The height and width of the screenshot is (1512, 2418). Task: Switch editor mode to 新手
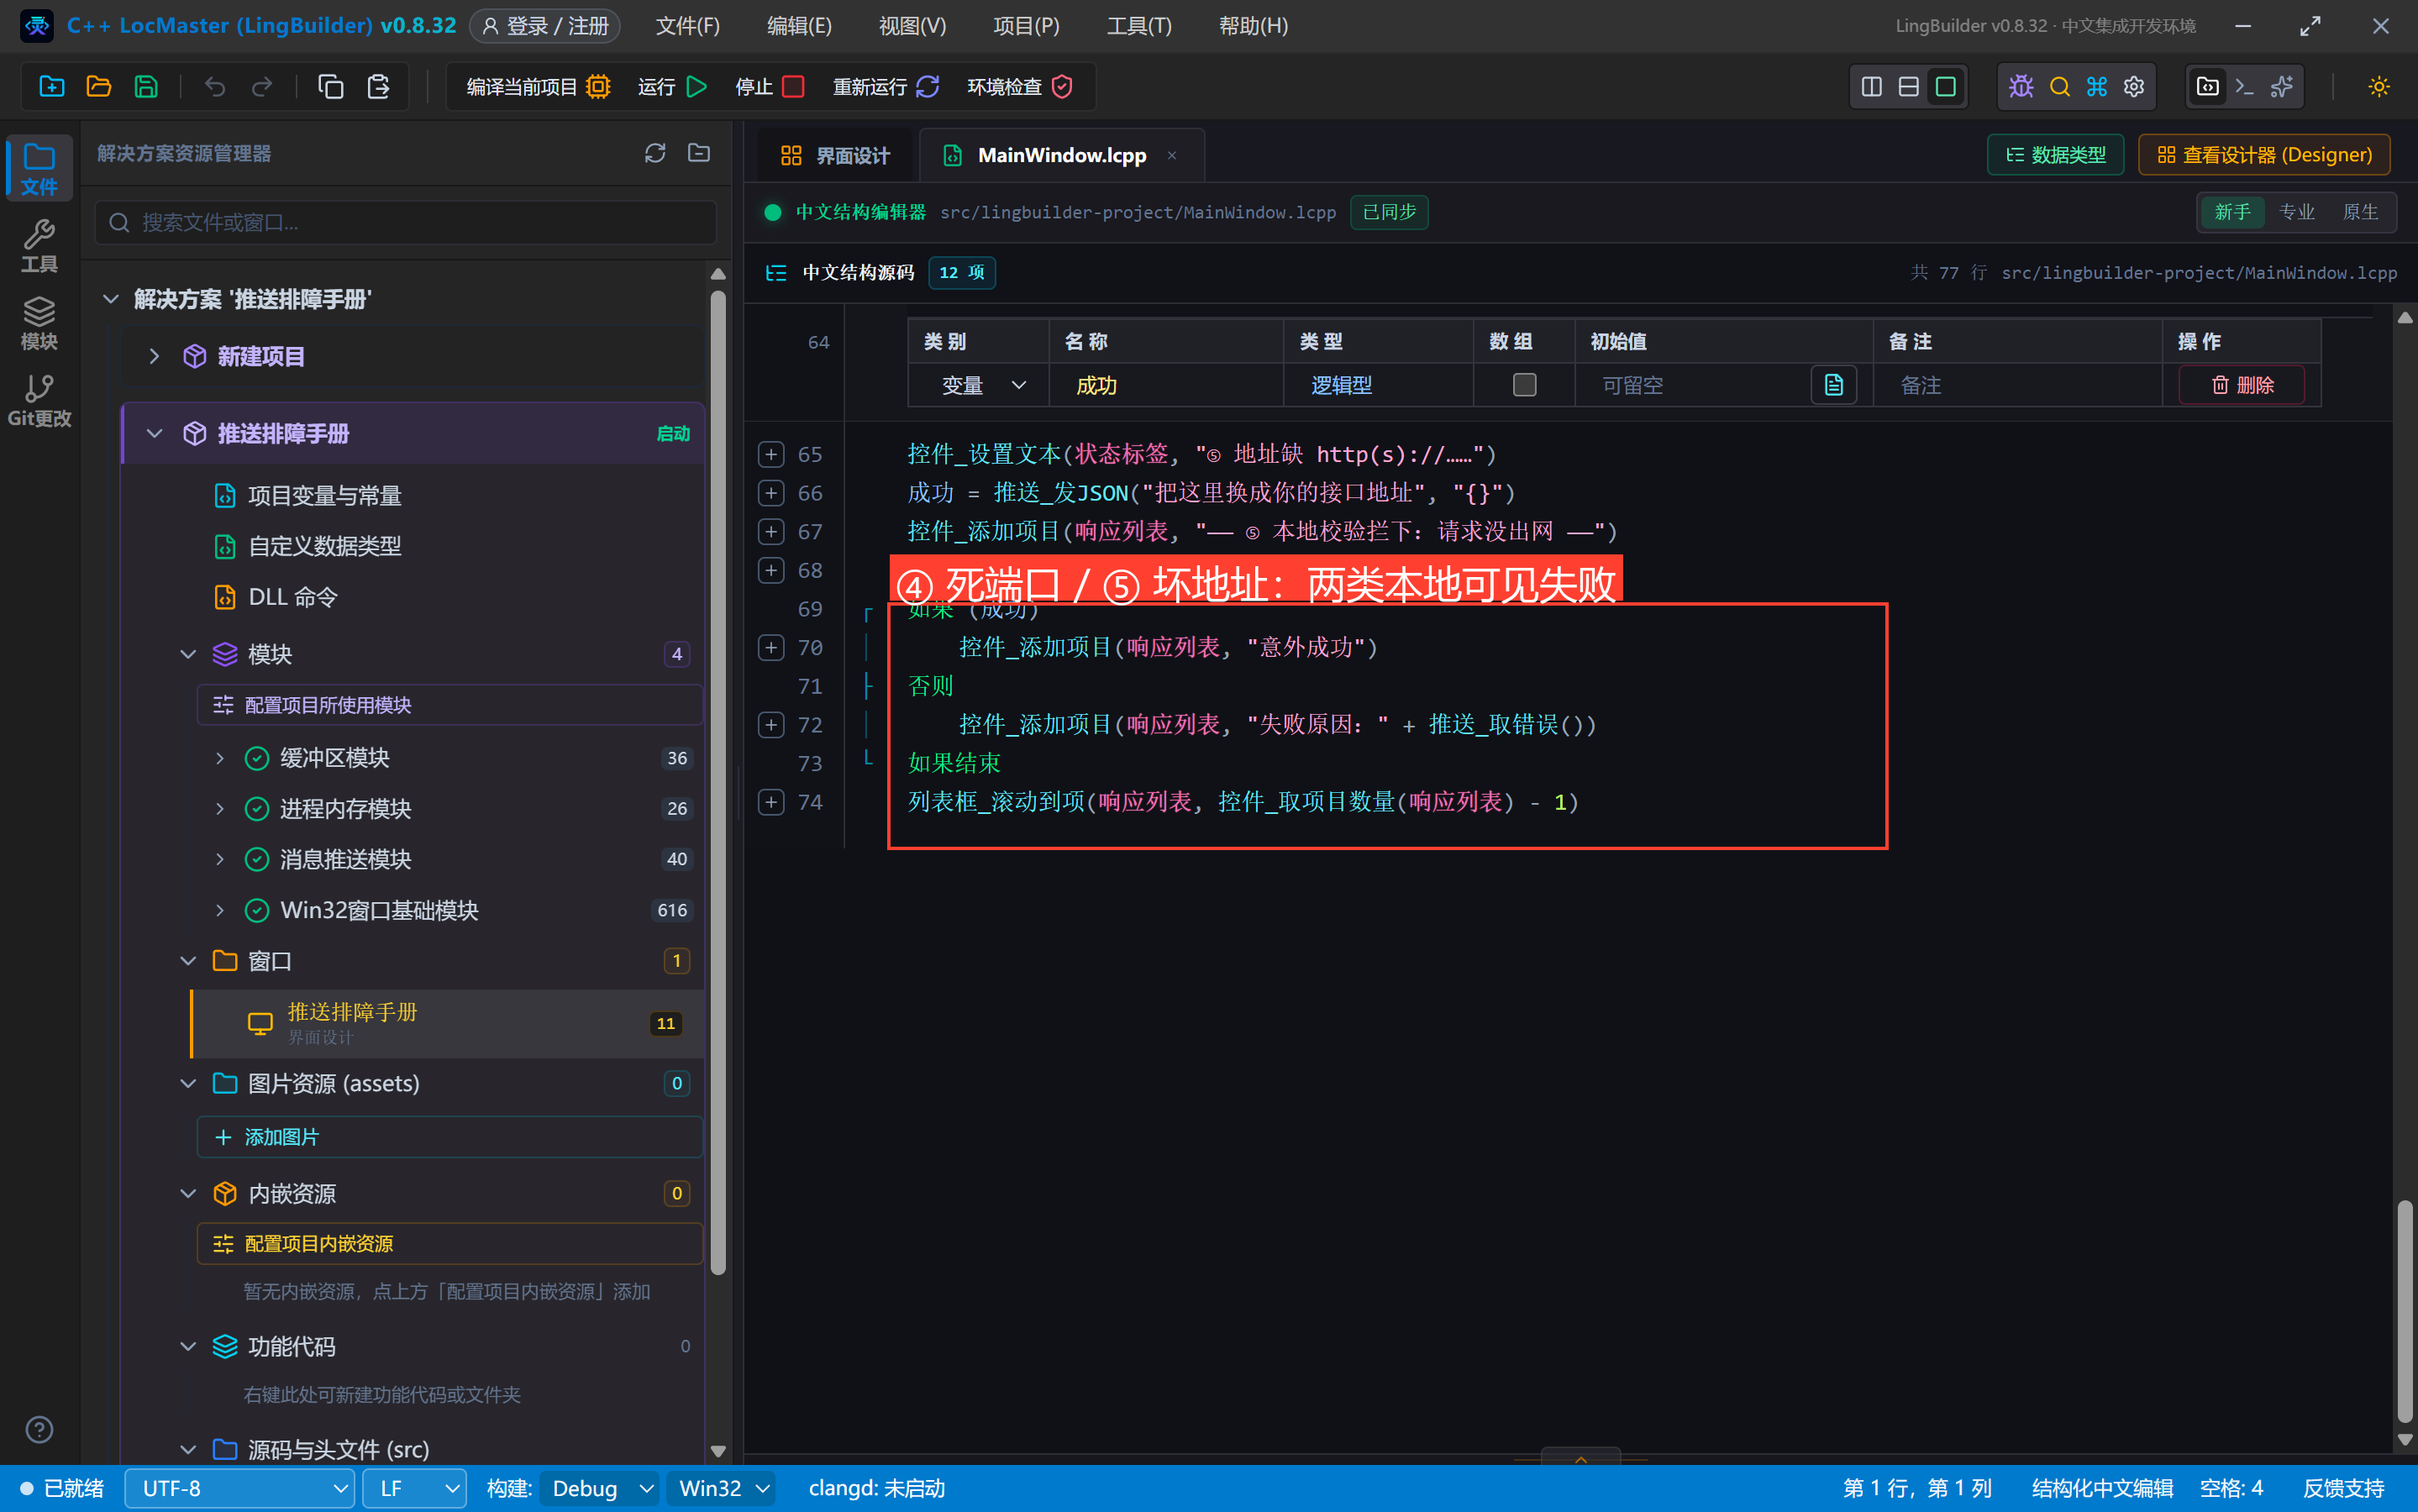[2232, 212]
